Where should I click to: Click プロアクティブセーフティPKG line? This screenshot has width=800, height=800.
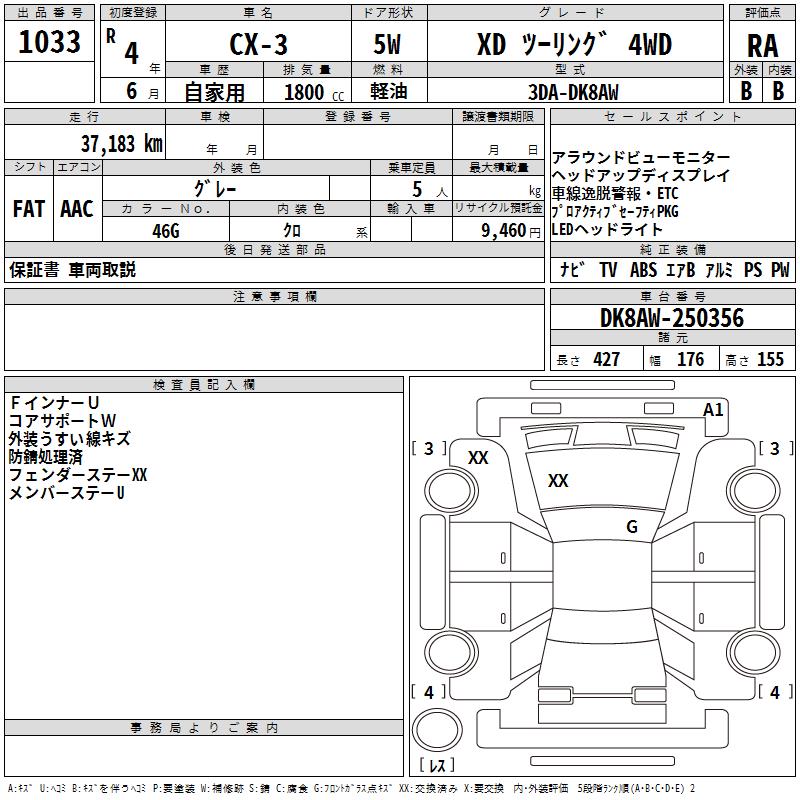tap(615, 211)
